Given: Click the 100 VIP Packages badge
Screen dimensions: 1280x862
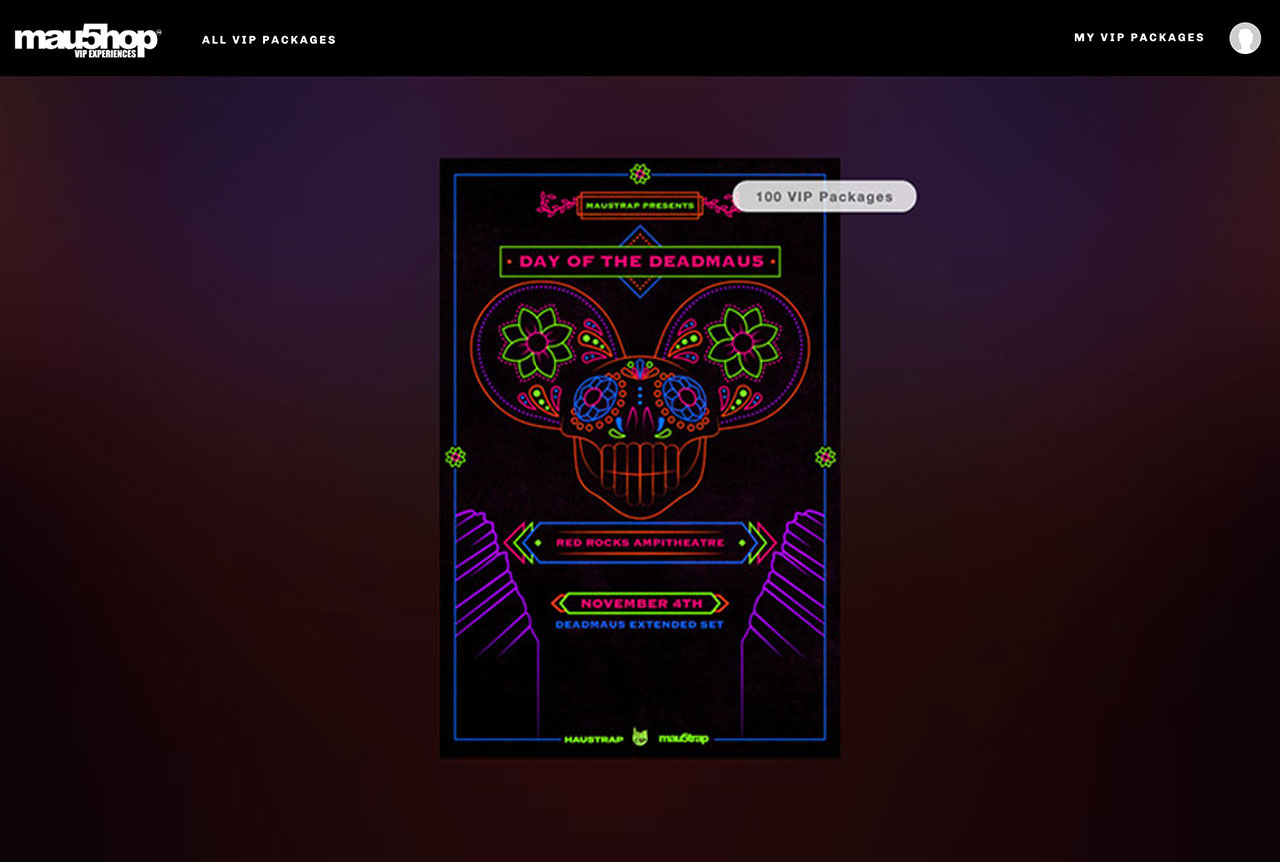Looking at the screenshot, I should (824, 196).
